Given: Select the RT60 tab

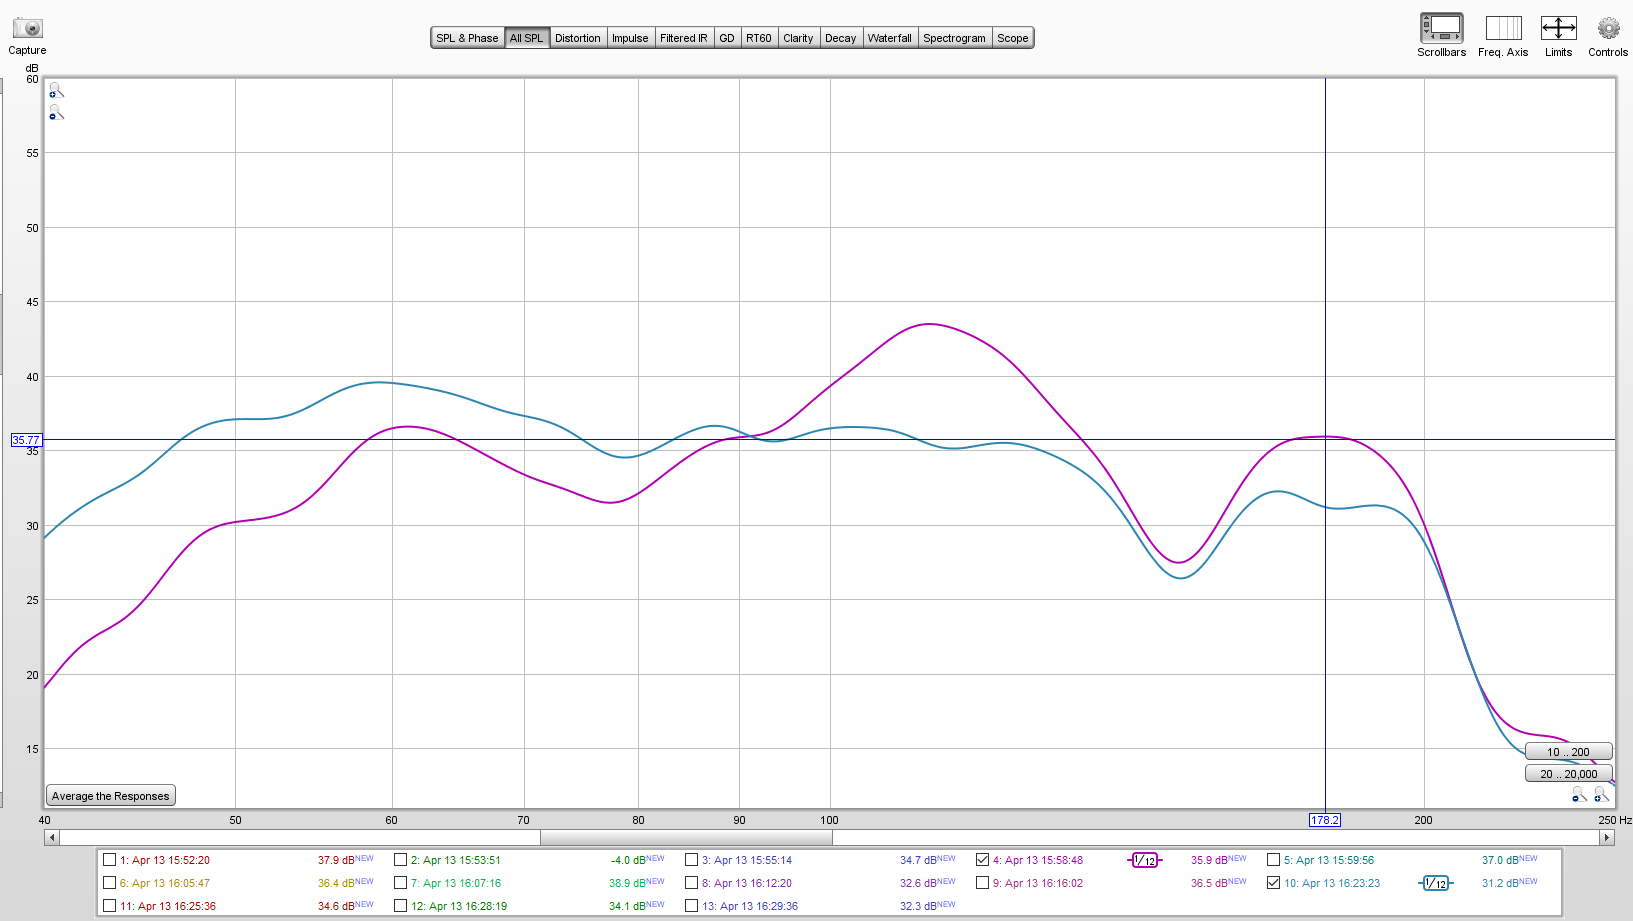Looking at the screenshot, I should pos(759,38).
